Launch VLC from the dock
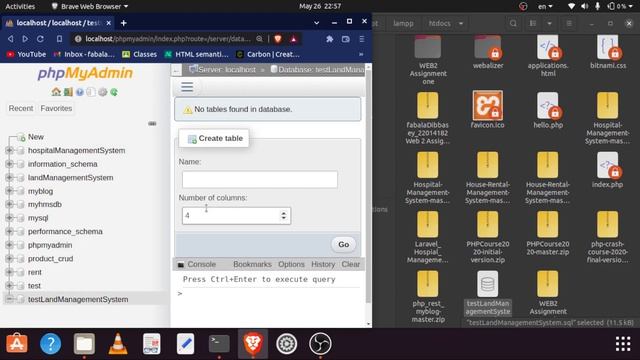 (118, 344)
